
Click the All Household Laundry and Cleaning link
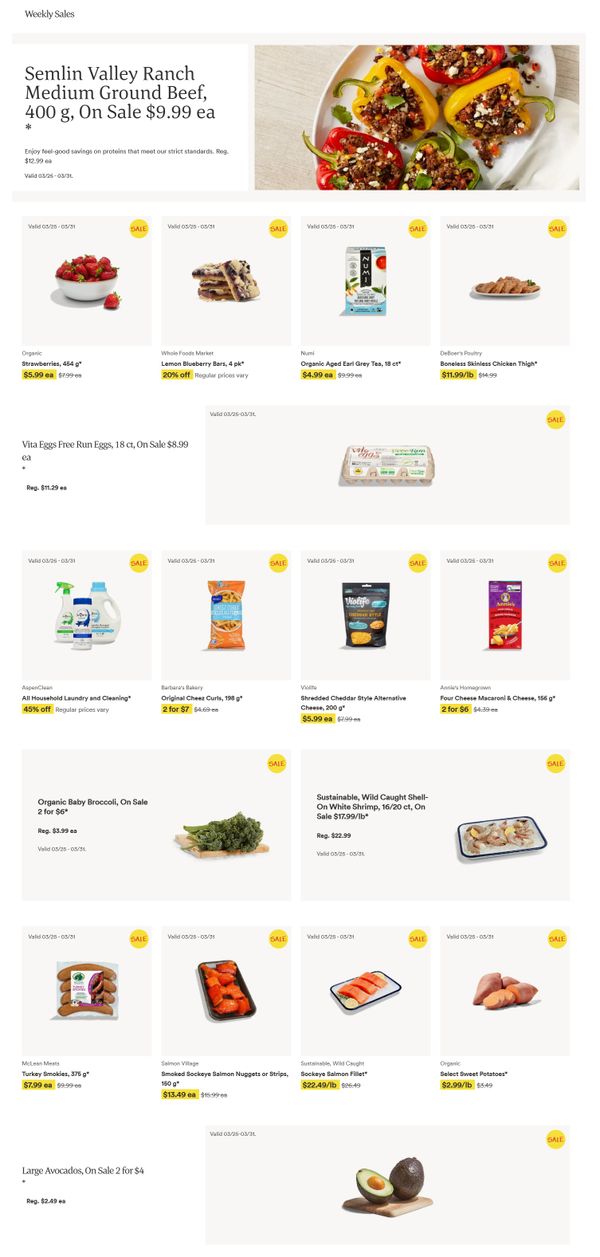[x=76, y=698]
